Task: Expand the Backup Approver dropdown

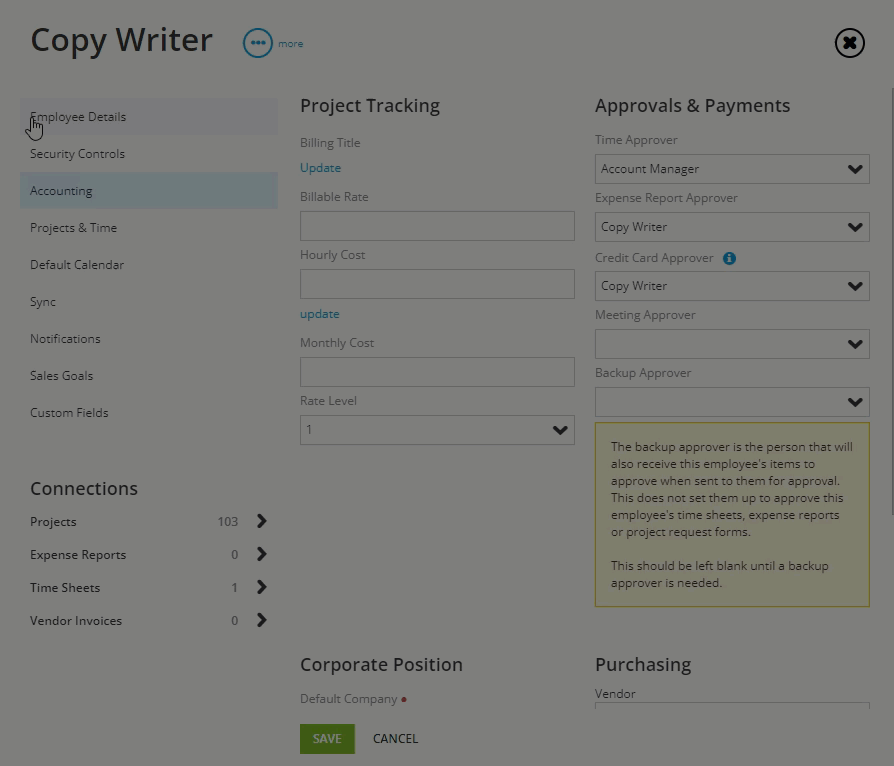Action: pos(732,402)
